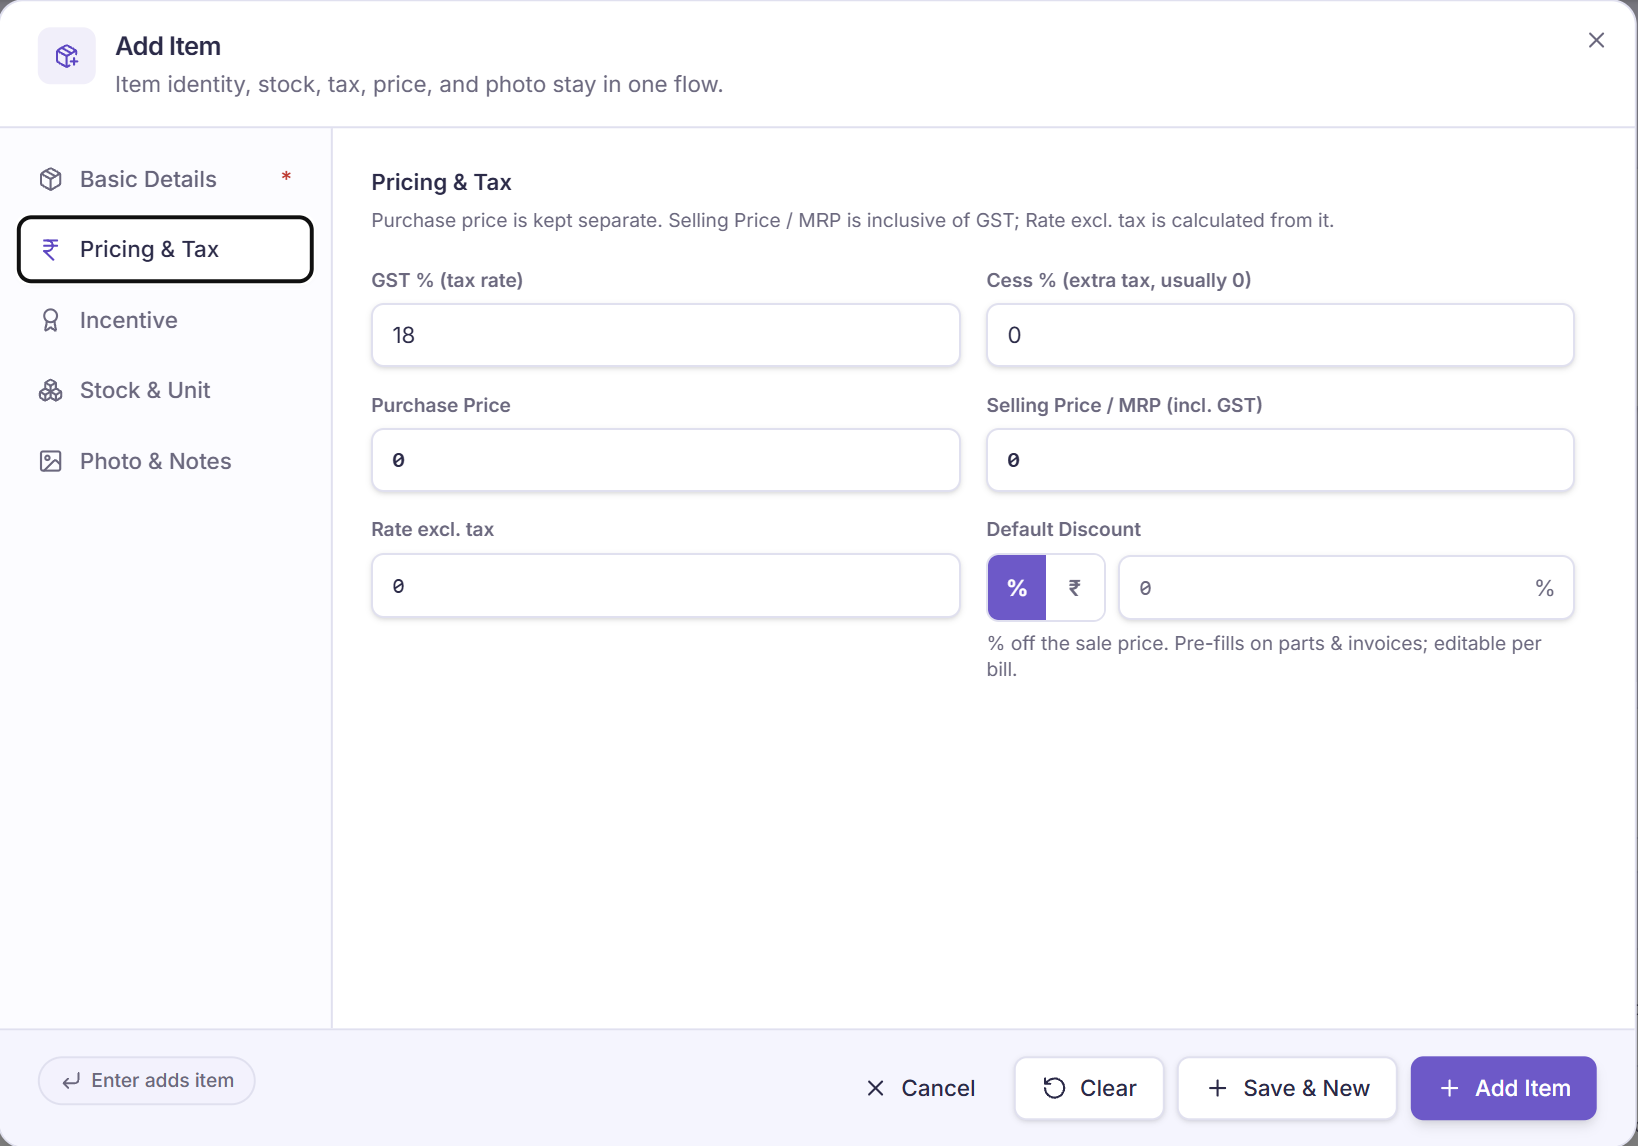This screenshot has width=1638, height=1146.
Task: Click the reset arrow icon on Clear
Action: pyautogui.click(x=1054, y=1088)
